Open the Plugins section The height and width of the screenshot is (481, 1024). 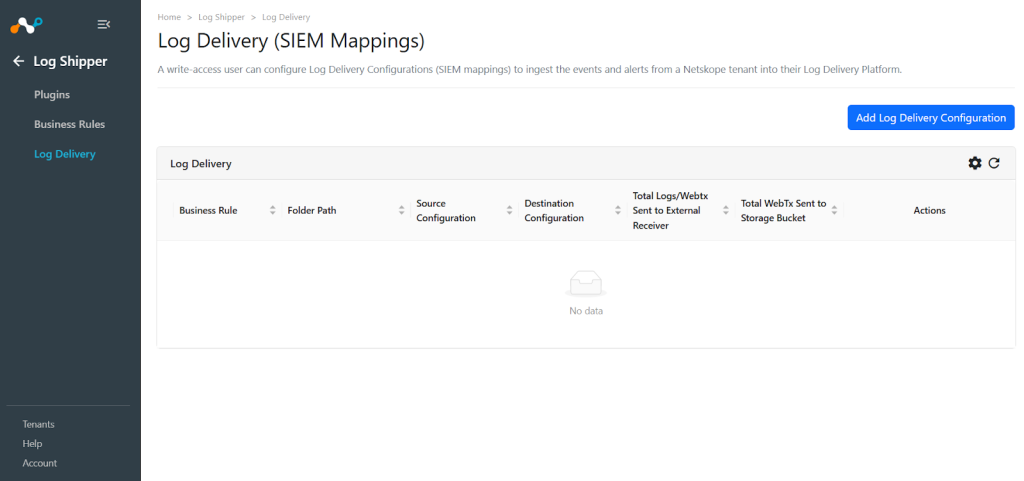tap(52, 95)
